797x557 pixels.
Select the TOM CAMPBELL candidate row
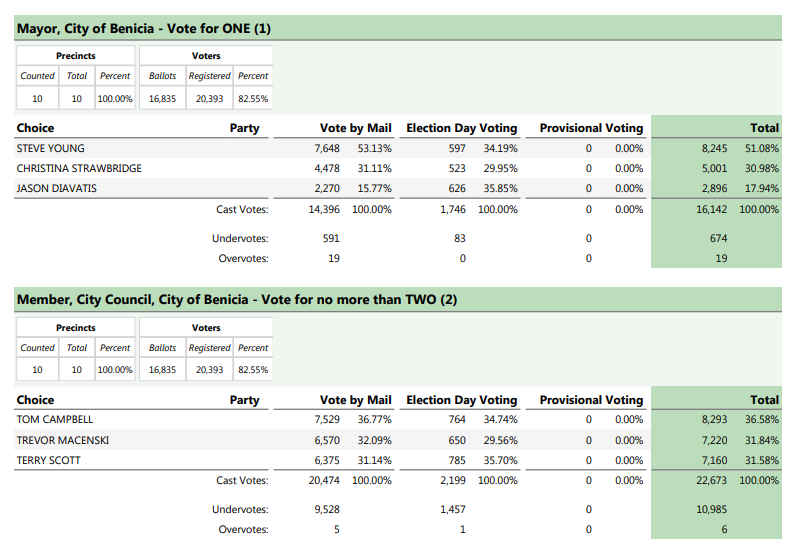[55, 420]
